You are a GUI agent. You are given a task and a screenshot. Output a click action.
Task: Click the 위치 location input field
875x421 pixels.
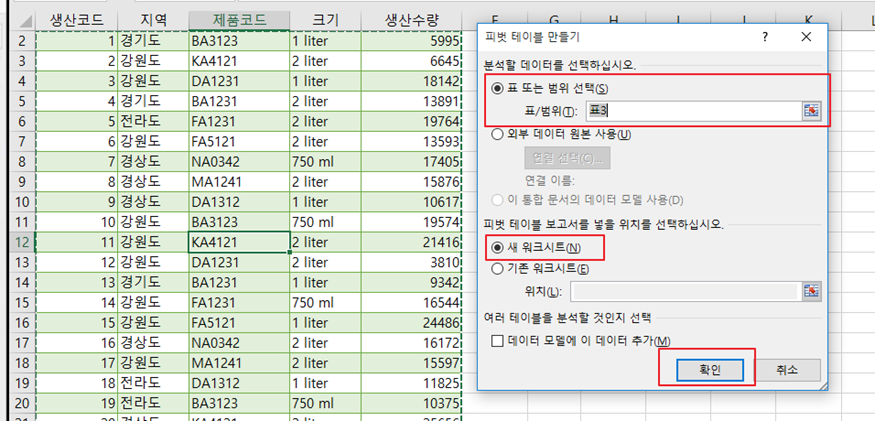(685, 291)
